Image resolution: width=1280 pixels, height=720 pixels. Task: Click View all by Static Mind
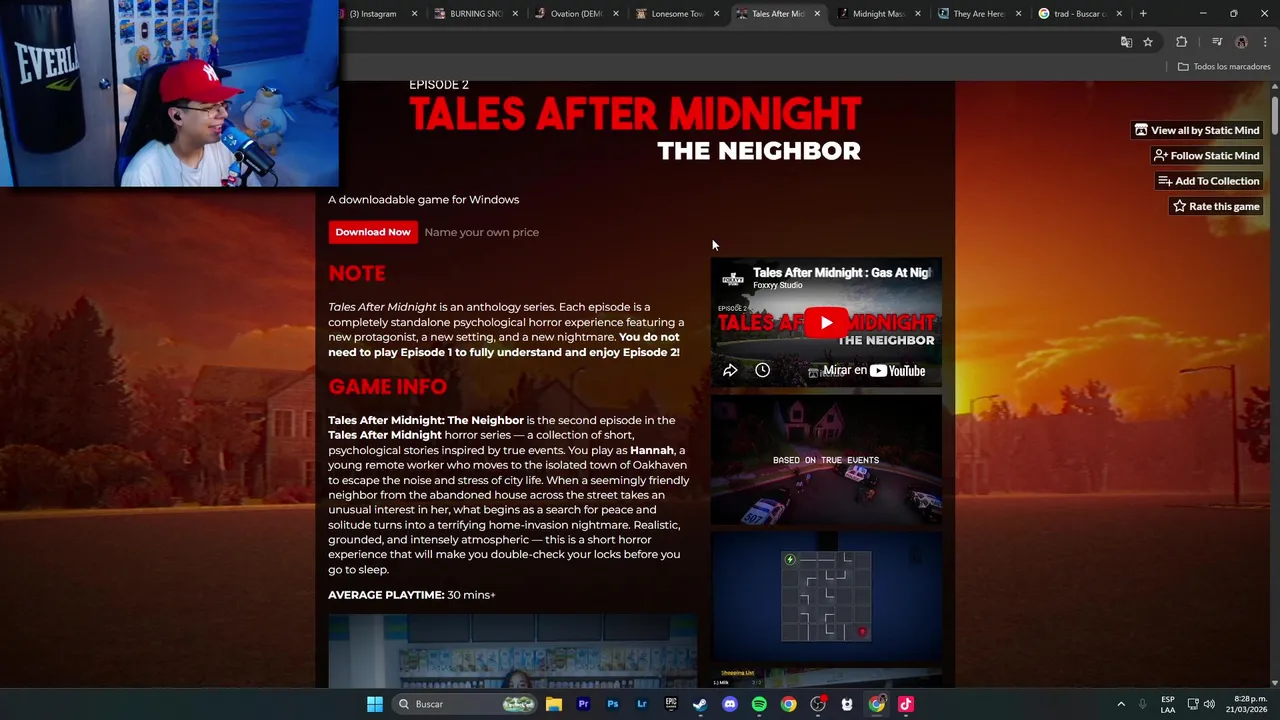pos(1196,130)
